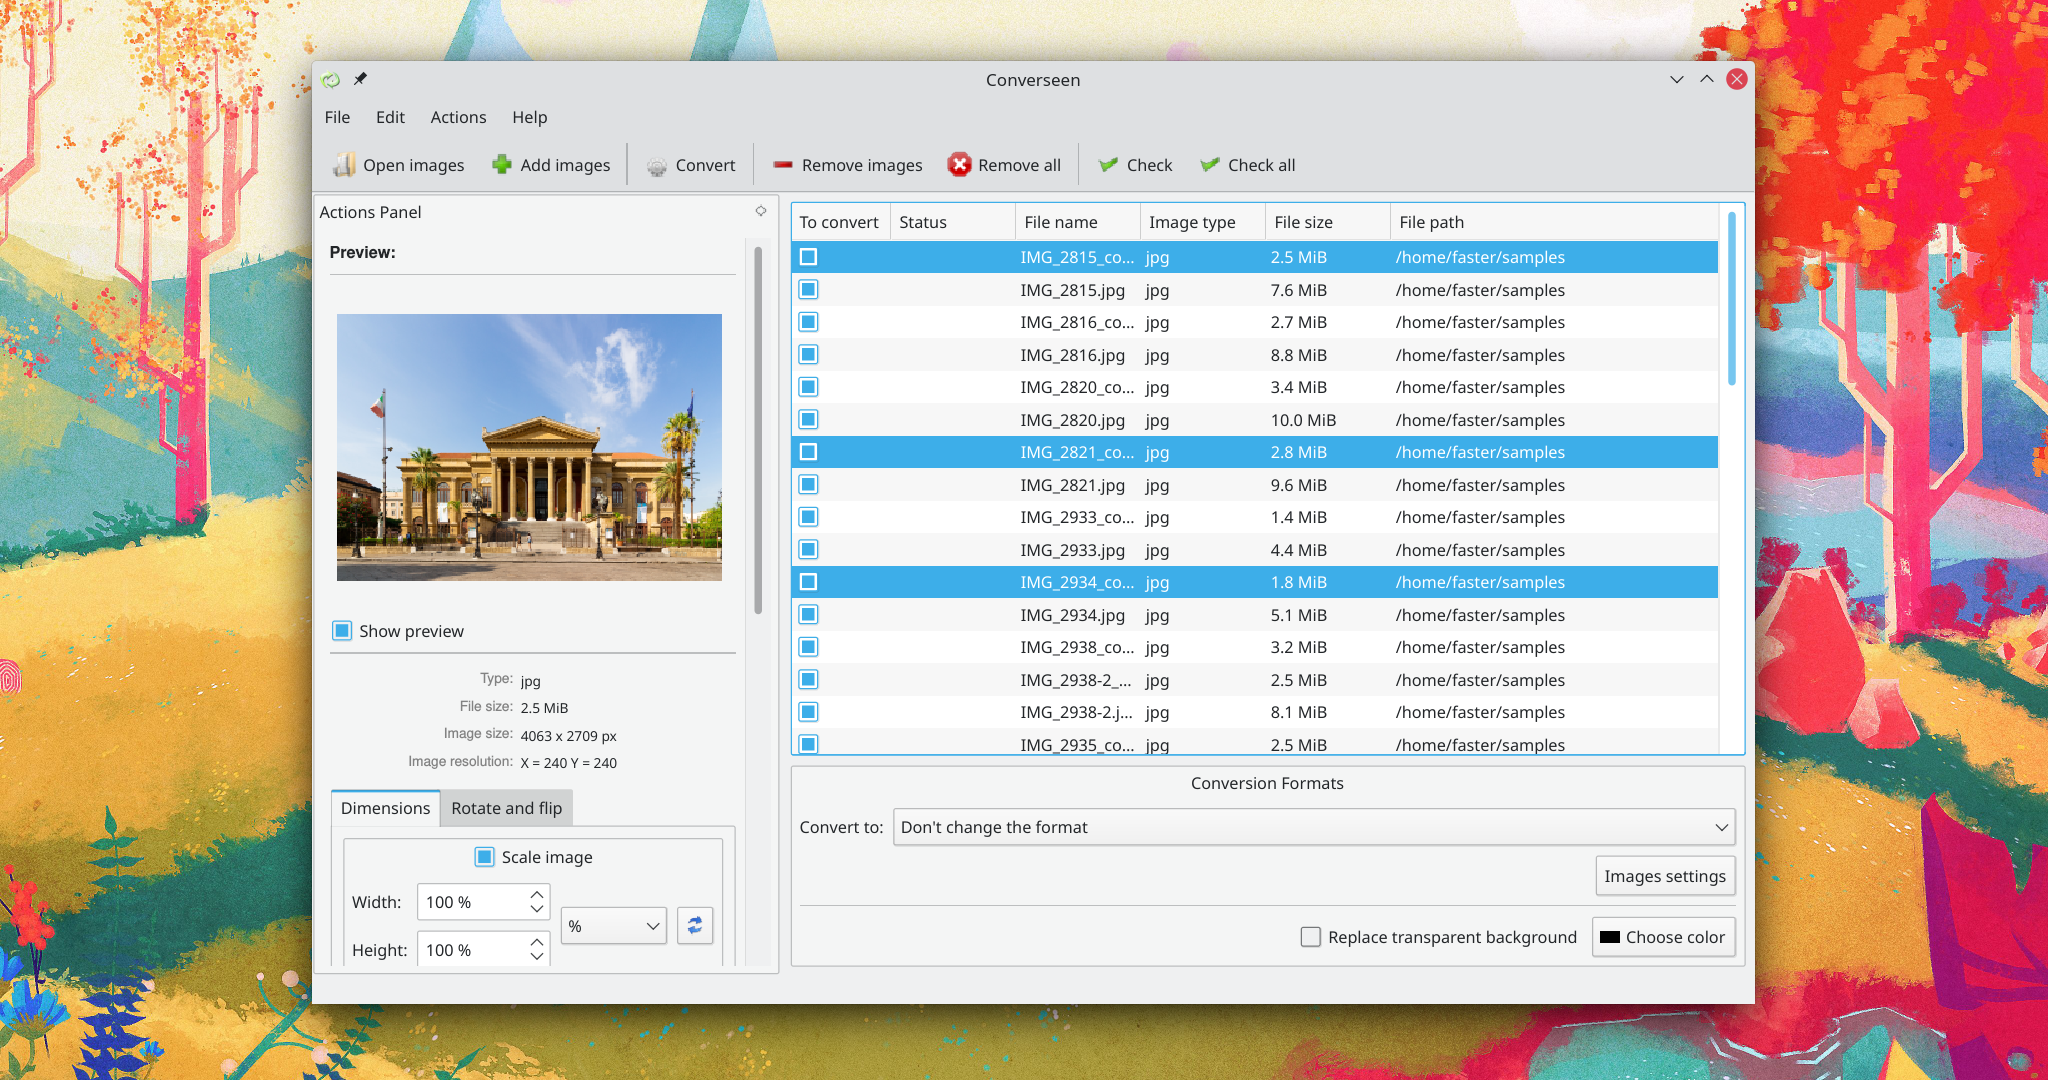This screenshot has height=1080, width=2048.
Task: Click the Actions Panel float icon
Action: [761, 211]
